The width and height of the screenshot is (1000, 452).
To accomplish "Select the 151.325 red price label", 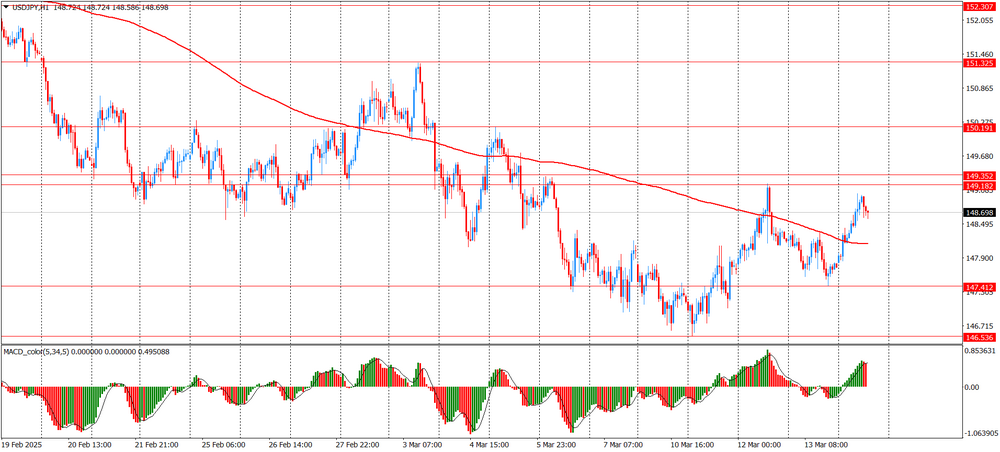I will (x=978, y=63).
